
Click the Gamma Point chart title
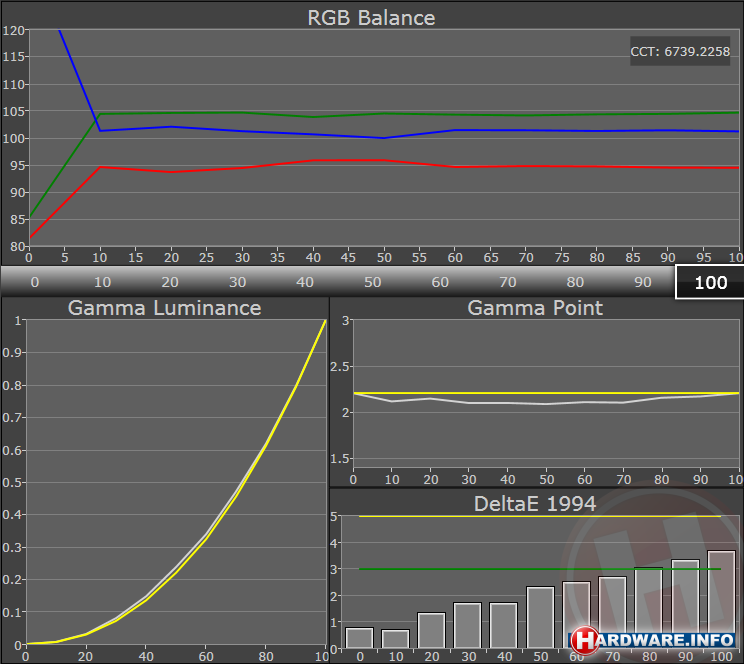click(535, 308)
